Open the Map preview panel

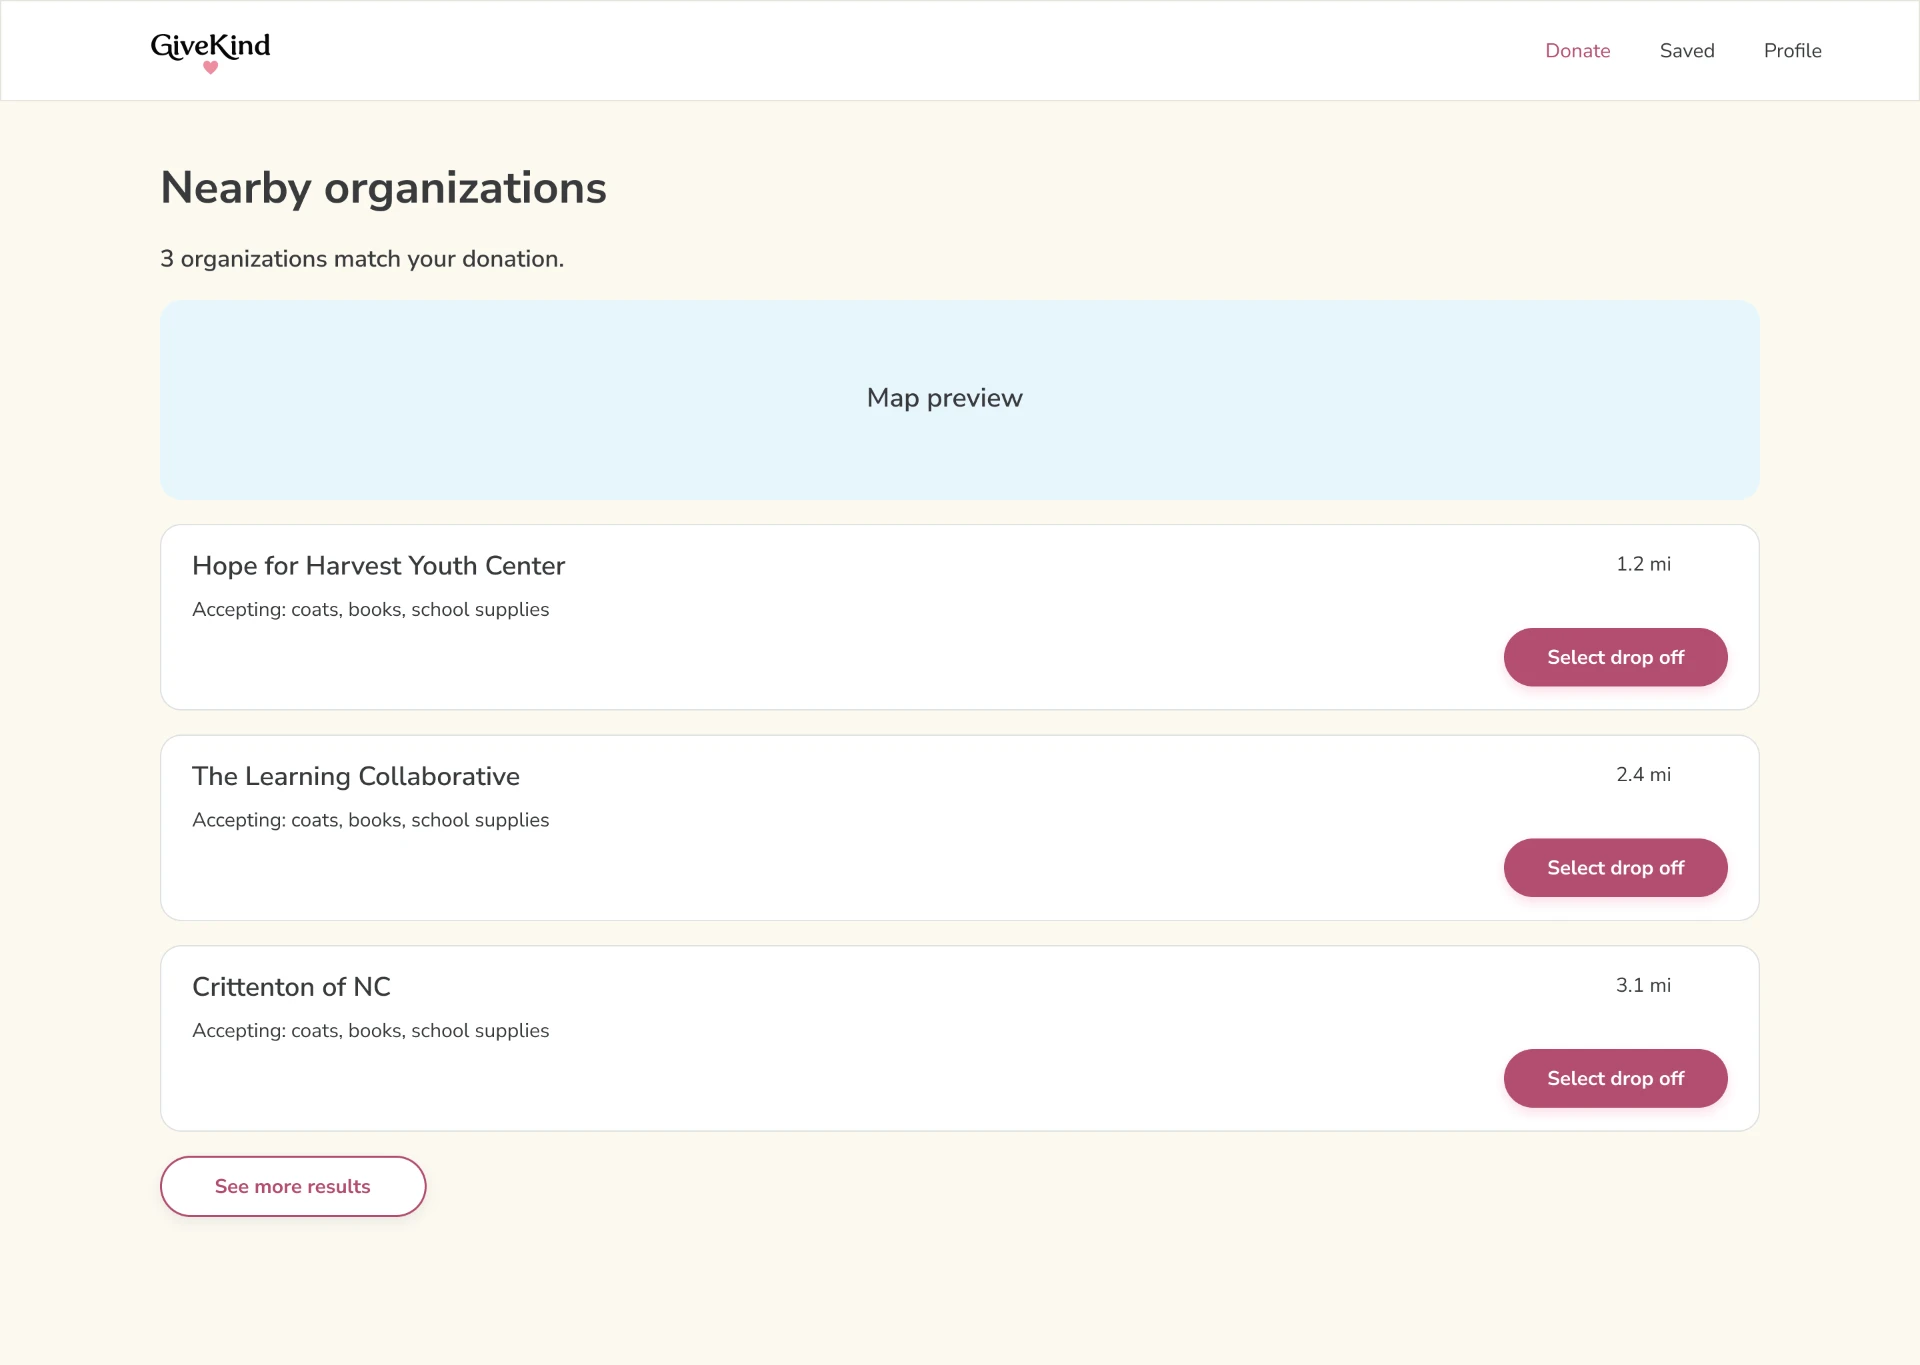tap(960, 400)
